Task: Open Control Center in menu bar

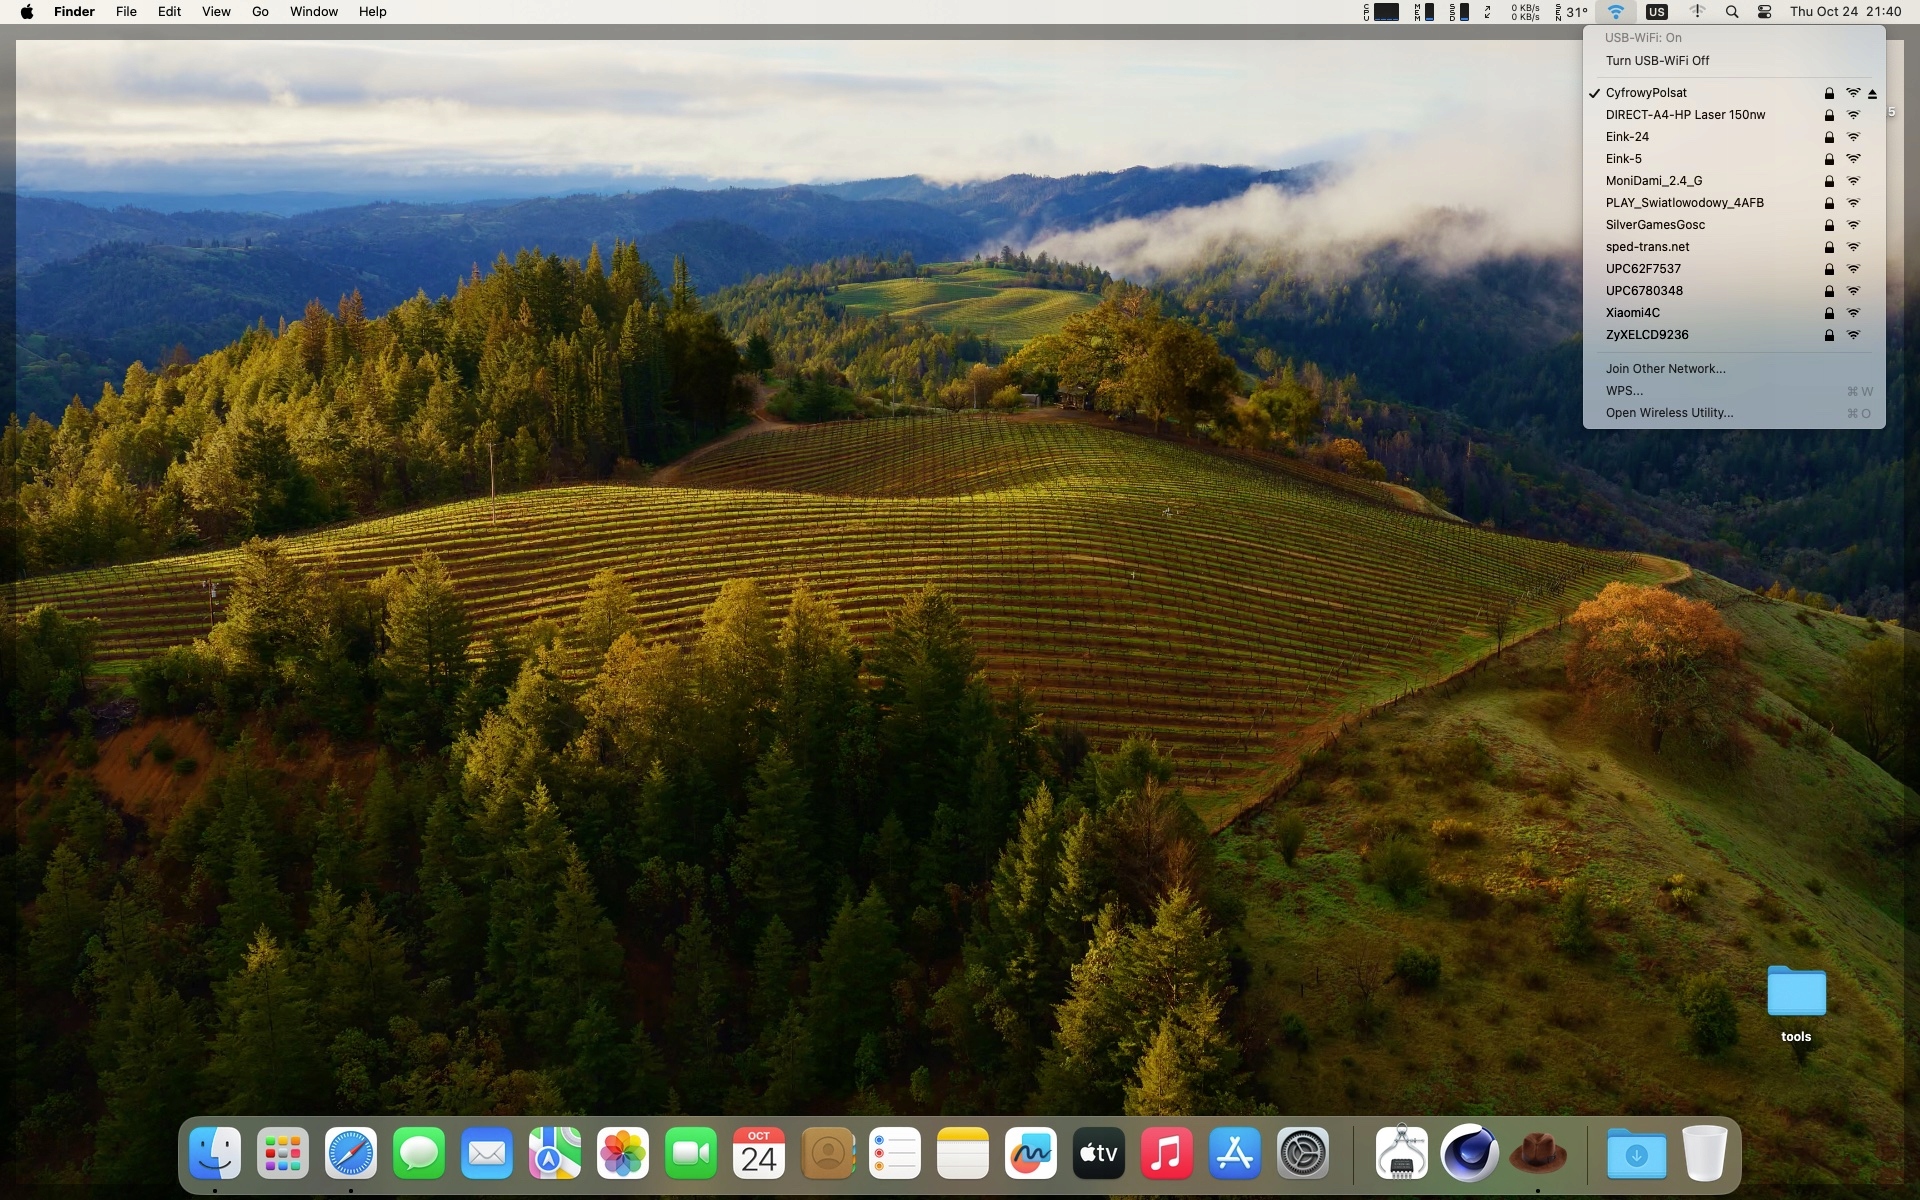Action: click(x=1764, y=12)
